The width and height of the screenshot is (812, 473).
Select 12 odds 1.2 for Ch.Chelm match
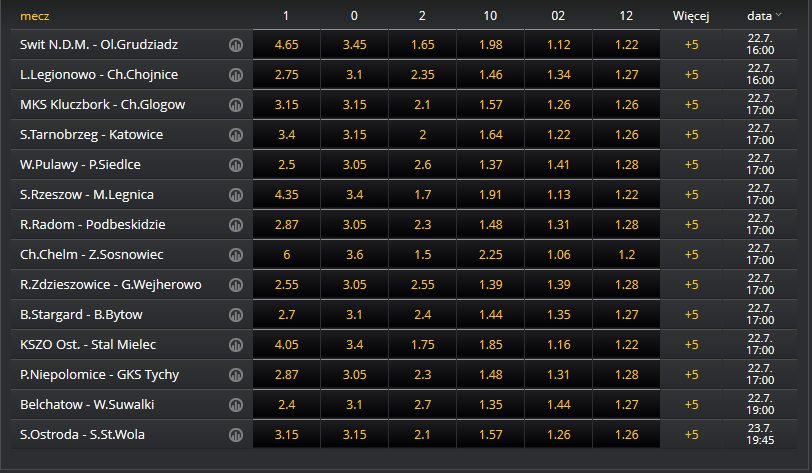coord(626,254)
